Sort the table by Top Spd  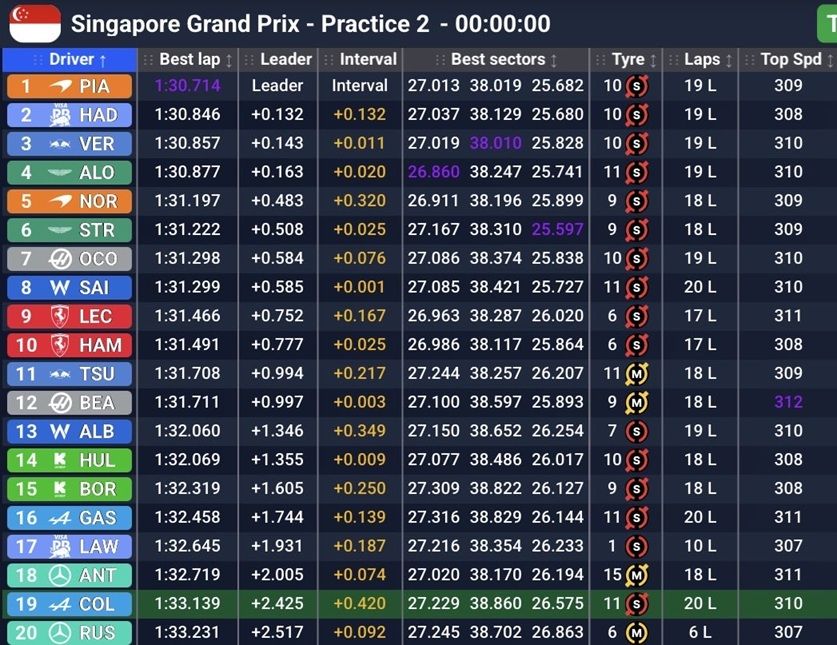tap(790, 60)
